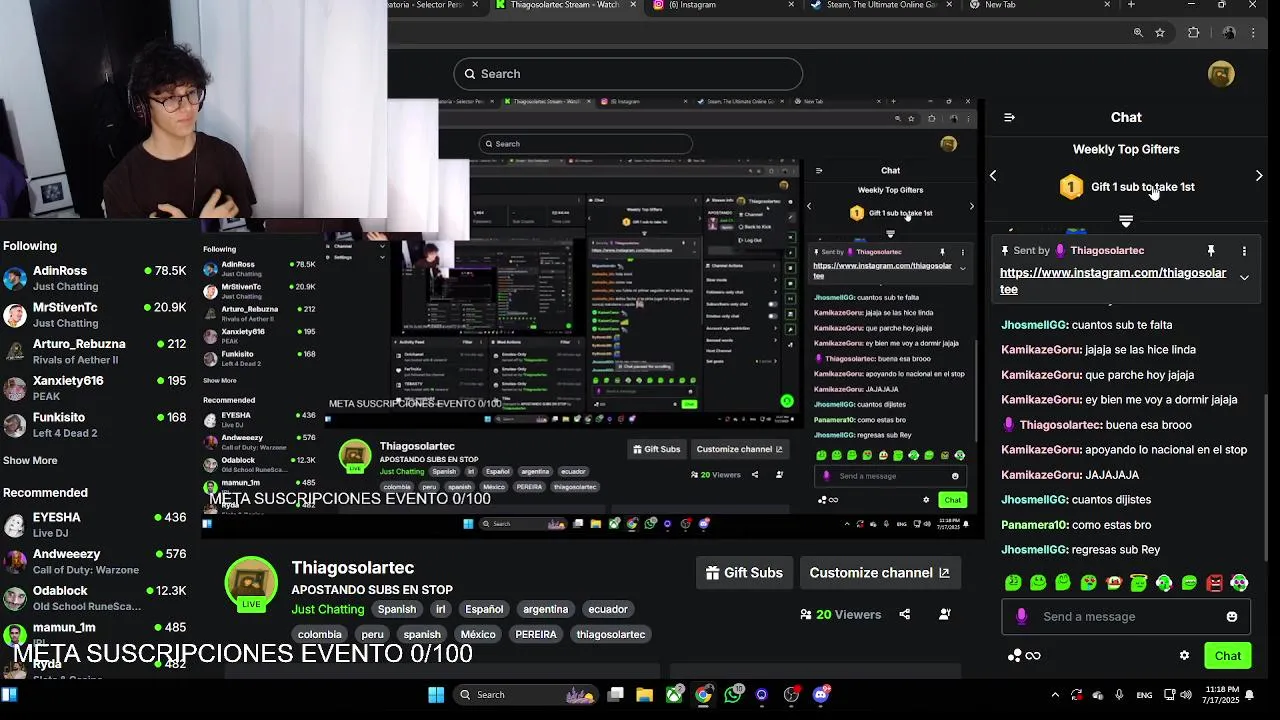The image size is (1280, 720).
Task: Switch to Thiagosolartec Stream browser tab
Action: (x=566, y=5)
